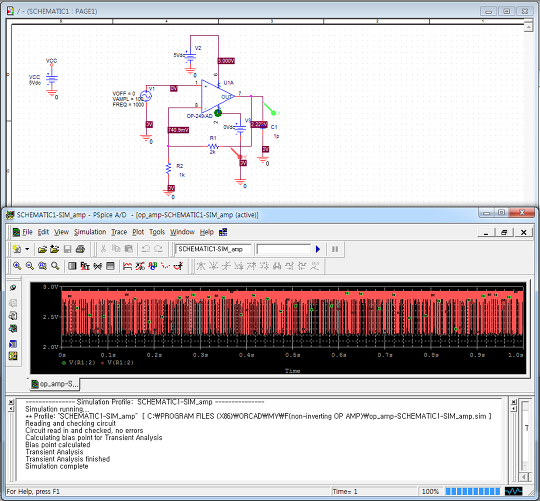Save with the floppy disk icon
Image resolution: width=540 pixels, height=501 pixels.
tap(68, 249)
